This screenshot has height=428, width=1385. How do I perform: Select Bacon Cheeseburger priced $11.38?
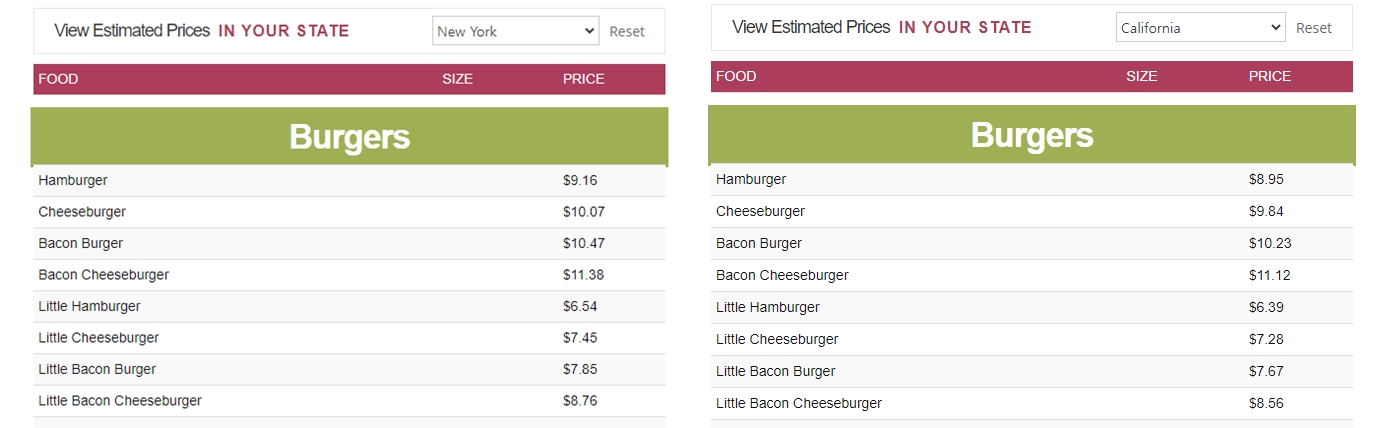tap(104, 275)
